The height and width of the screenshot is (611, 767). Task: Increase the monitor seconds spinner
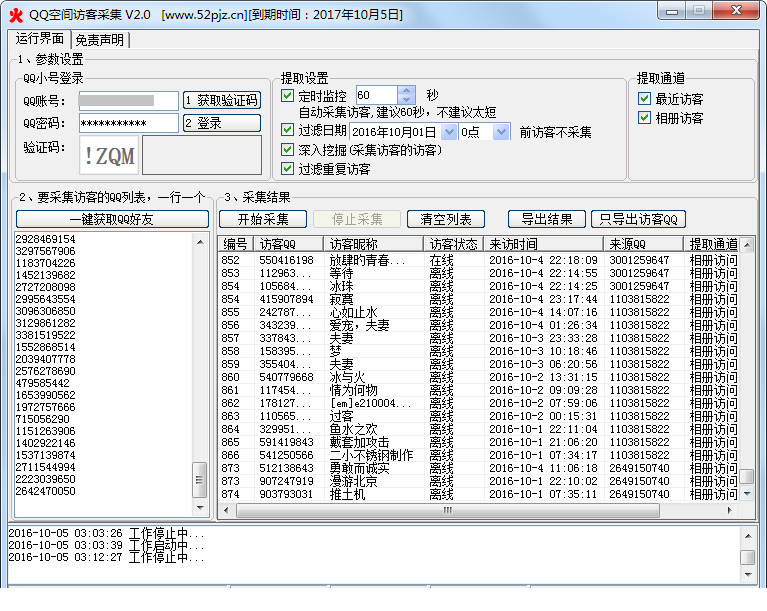pyautogui.click(x=406, y=91)
